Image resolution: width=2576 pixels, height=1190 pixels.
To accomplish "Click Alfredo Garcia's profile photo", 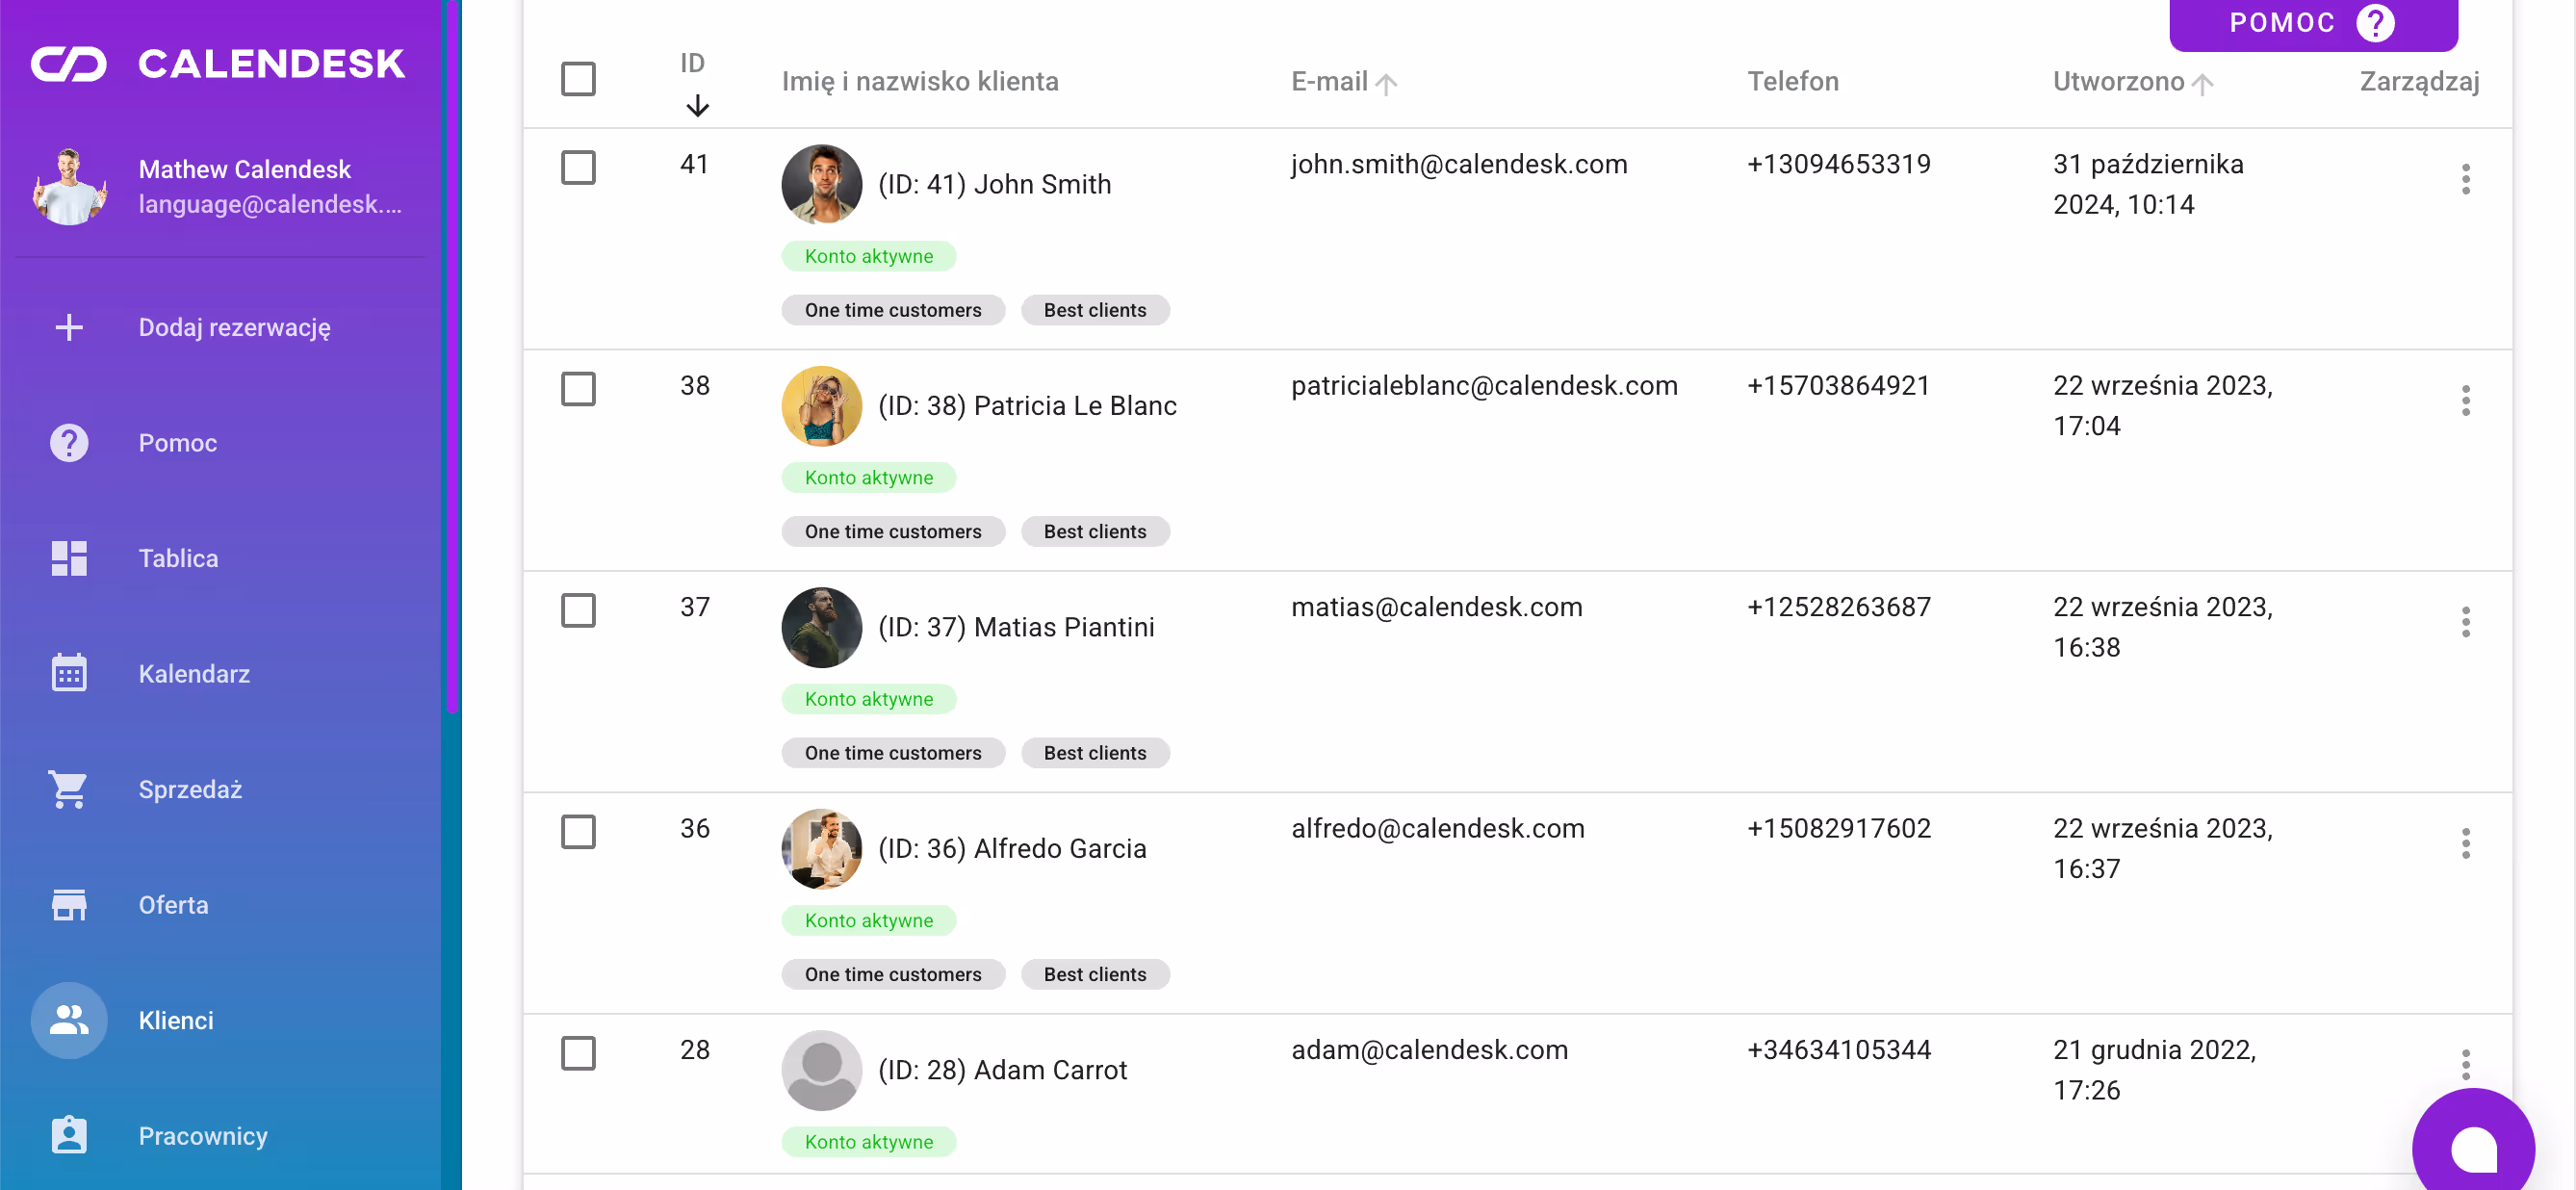I will [x=821, y=849].
